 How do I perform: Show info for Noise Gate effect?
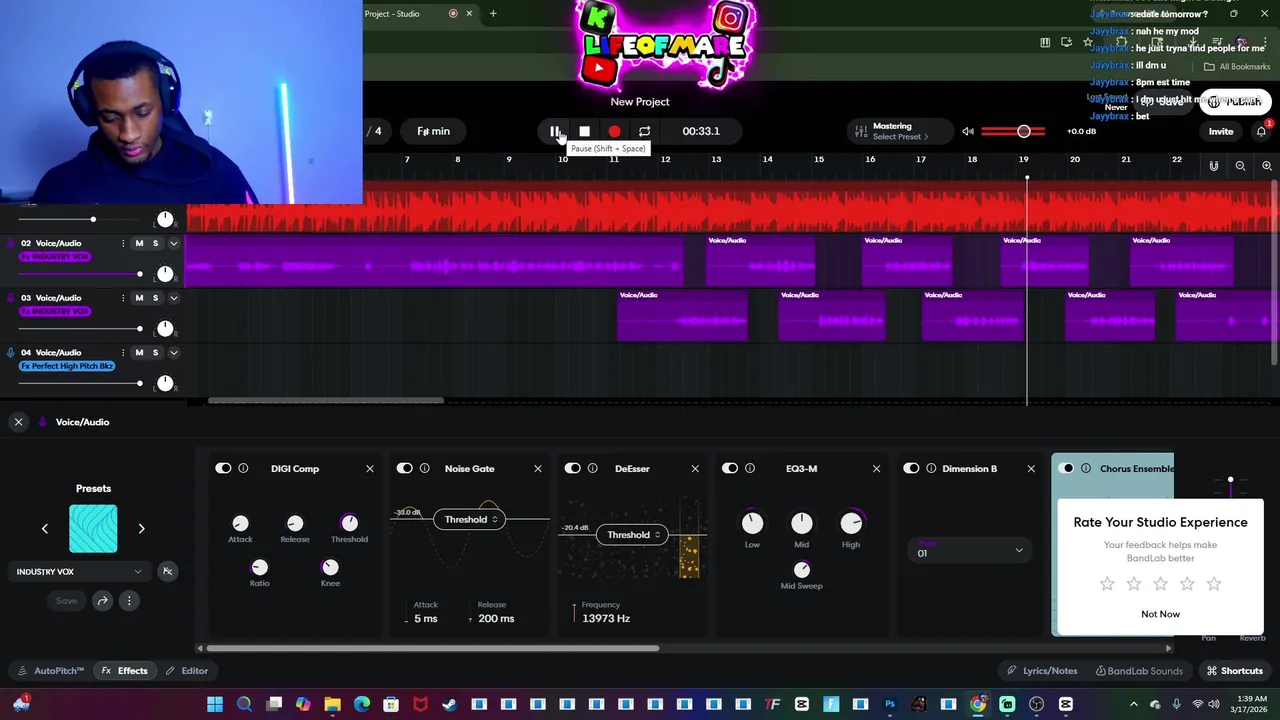(424, 468)
